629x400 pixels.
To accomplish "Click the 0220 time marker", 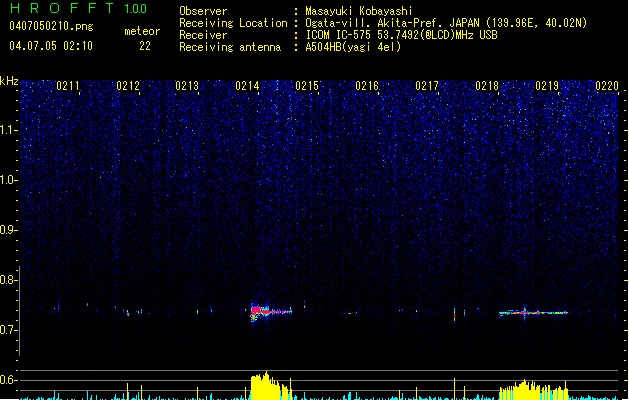I will 607,86.
